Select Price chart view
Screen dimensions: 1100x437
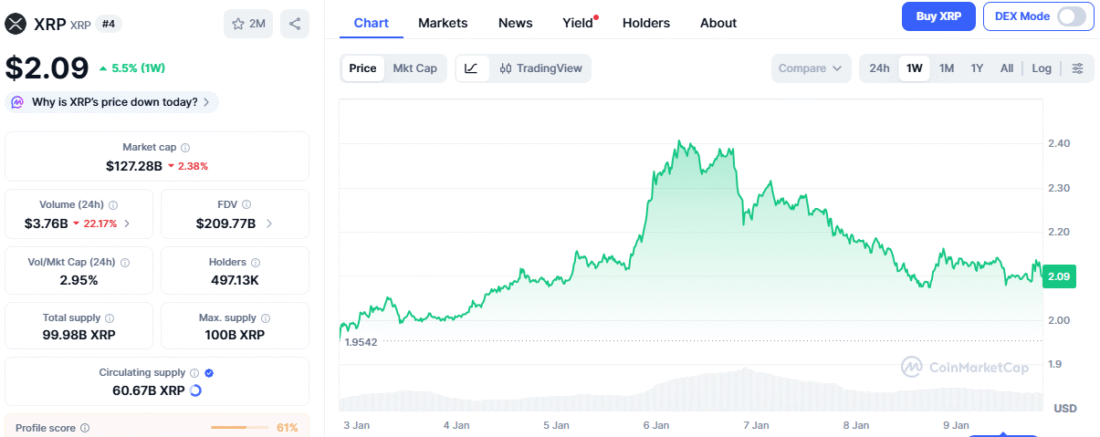(x=363, y=69)
